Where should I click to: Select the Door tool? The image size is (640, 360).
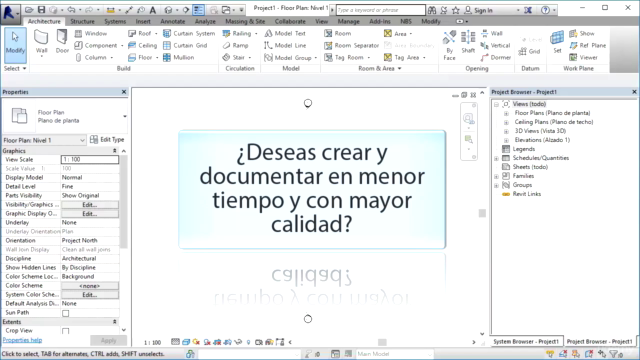click(62, 42)
